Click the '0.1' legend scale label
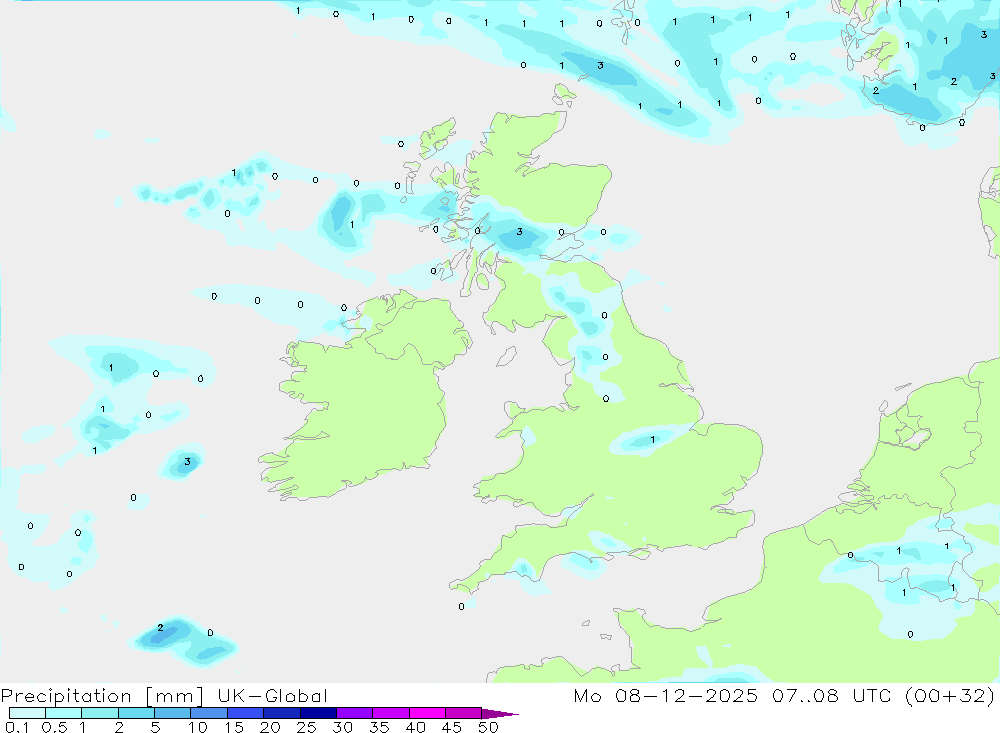 pos(17,727)
